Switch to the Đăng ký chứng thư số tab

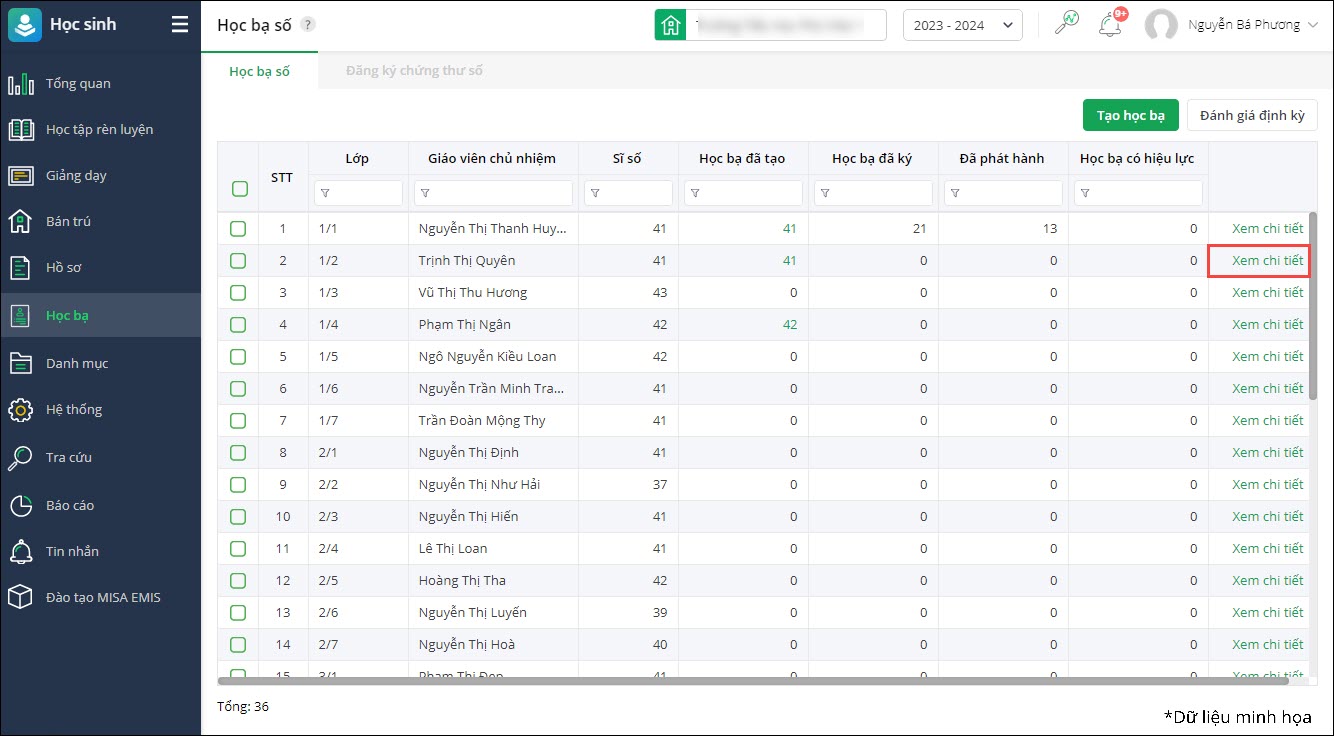(414, 71)
